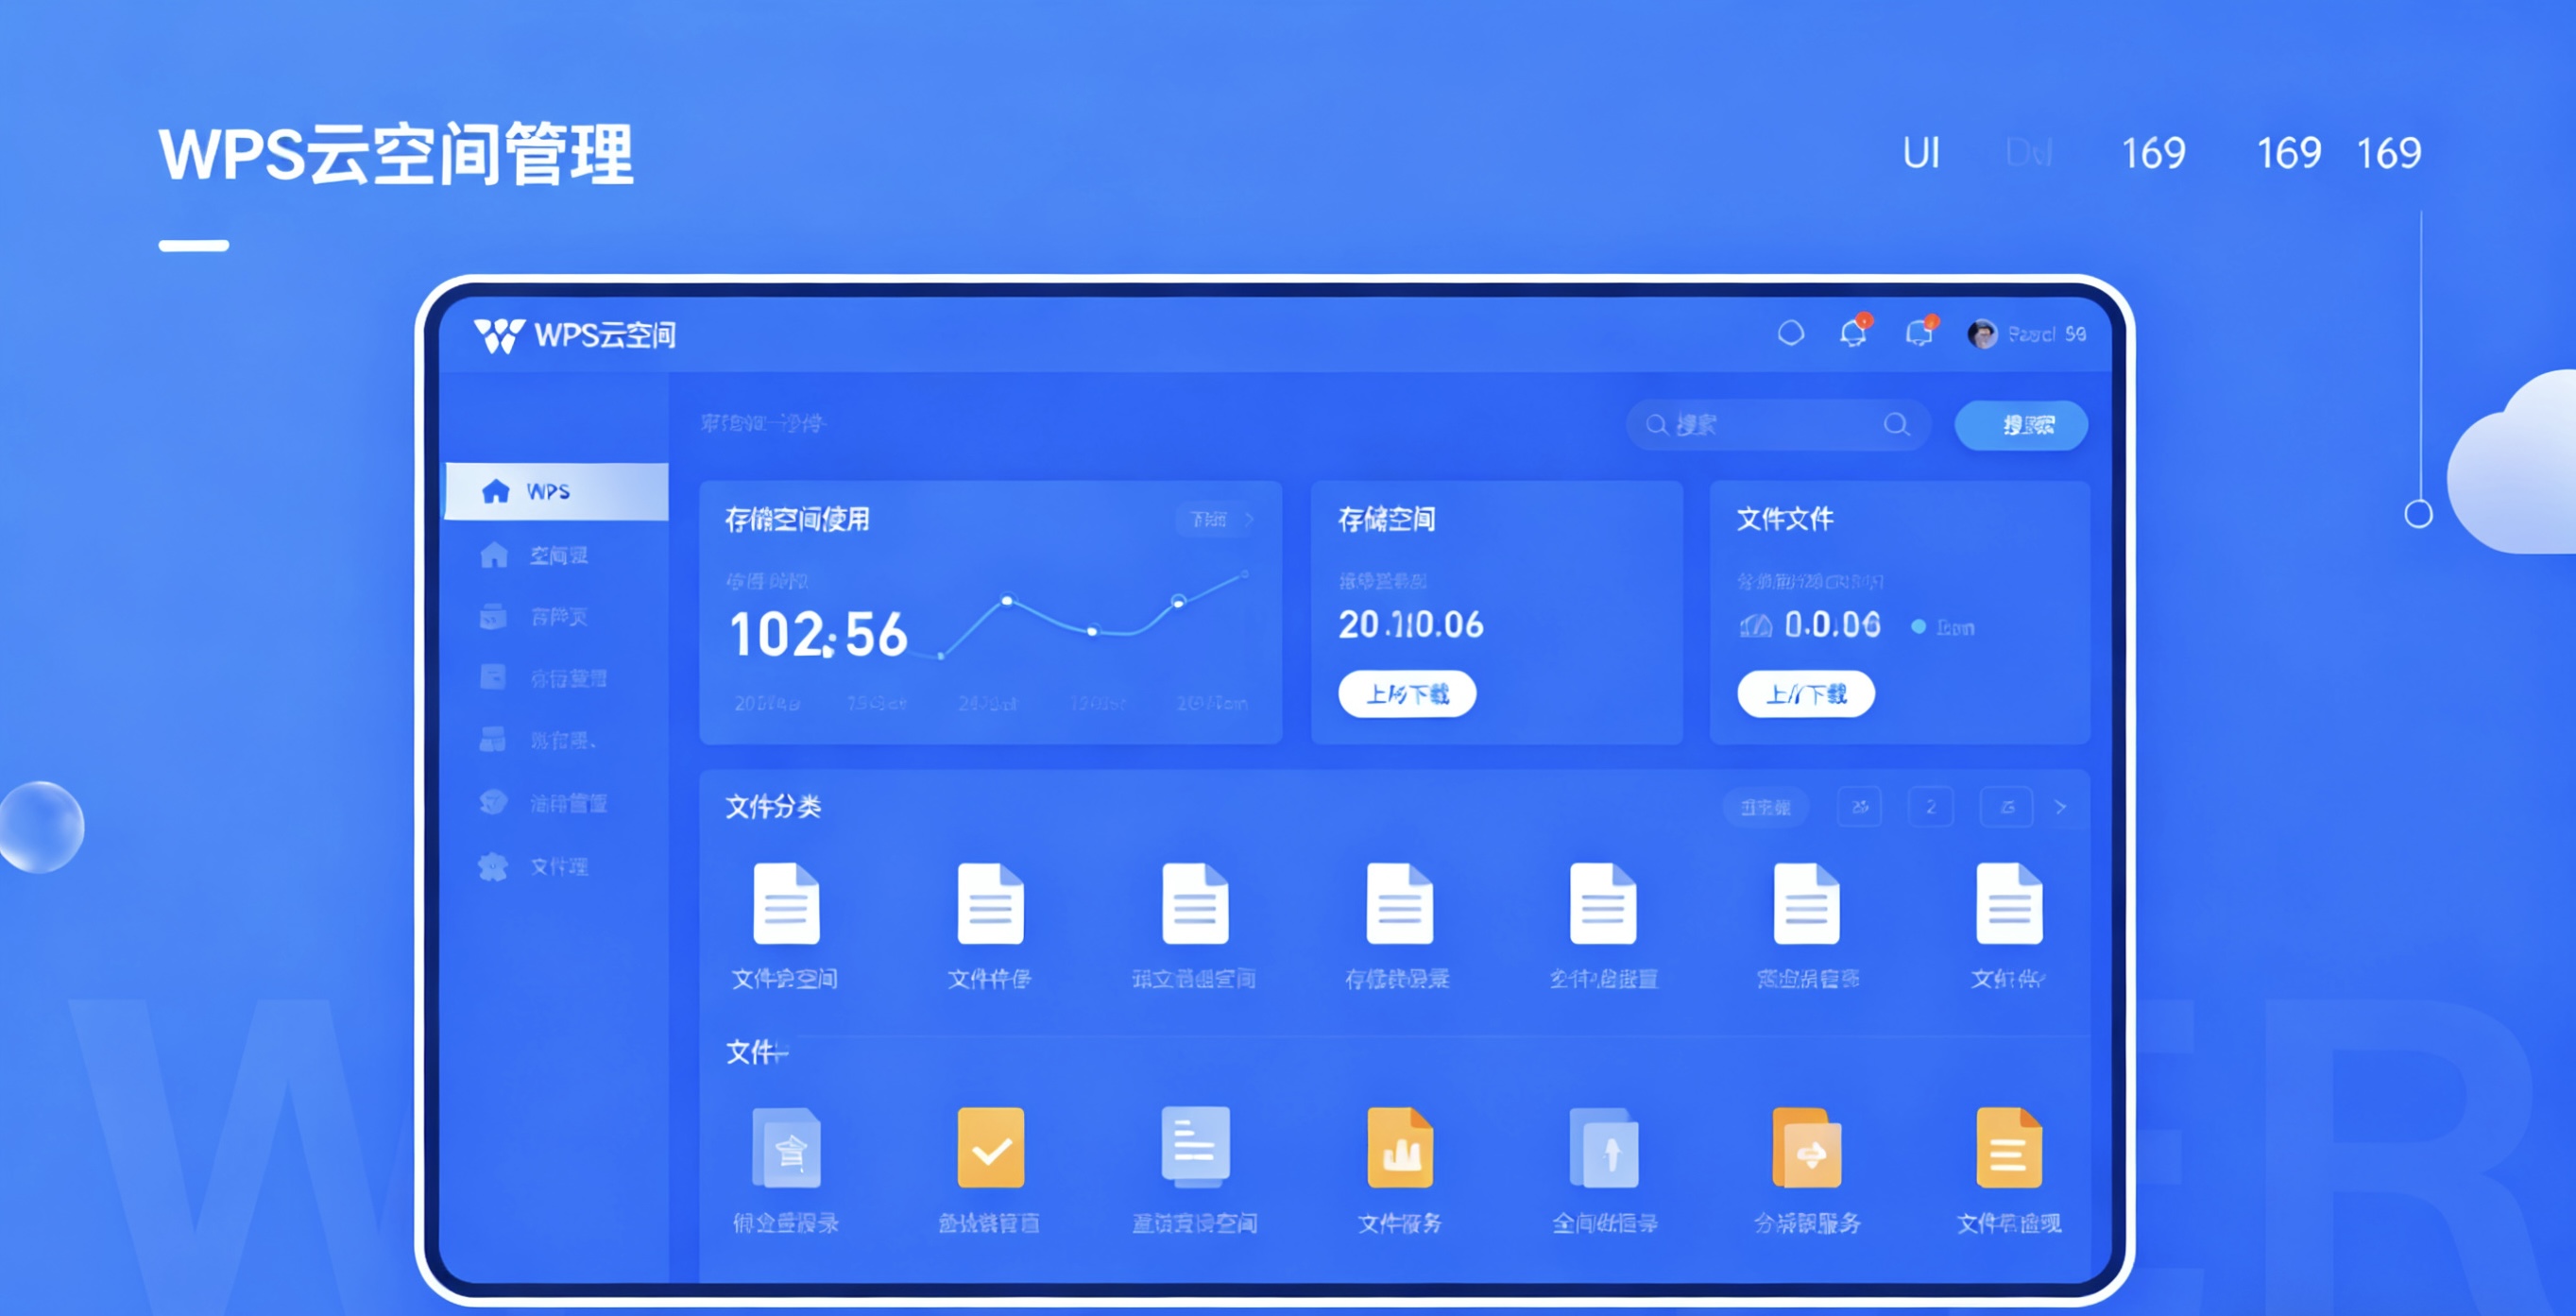Go to next page in 文件分类
This screenshot has width=2576, height=1316.
2060,807
